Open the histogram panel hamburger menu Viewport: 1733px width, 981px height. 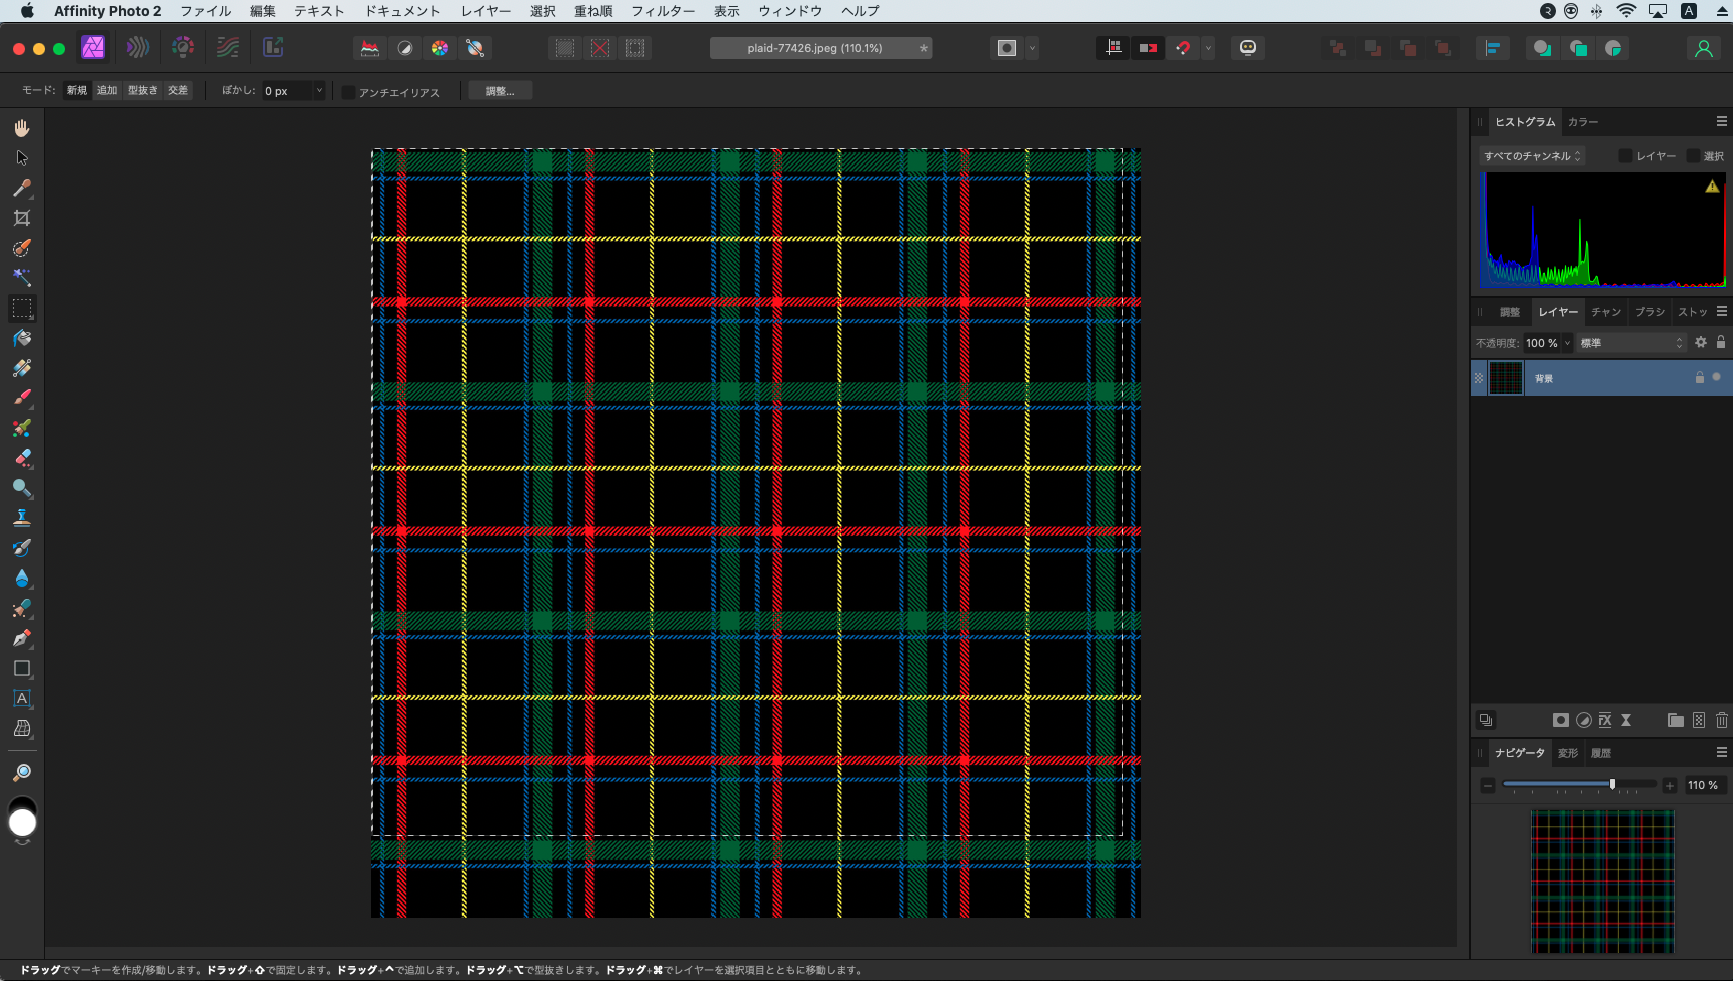(x=1722, y=121)
